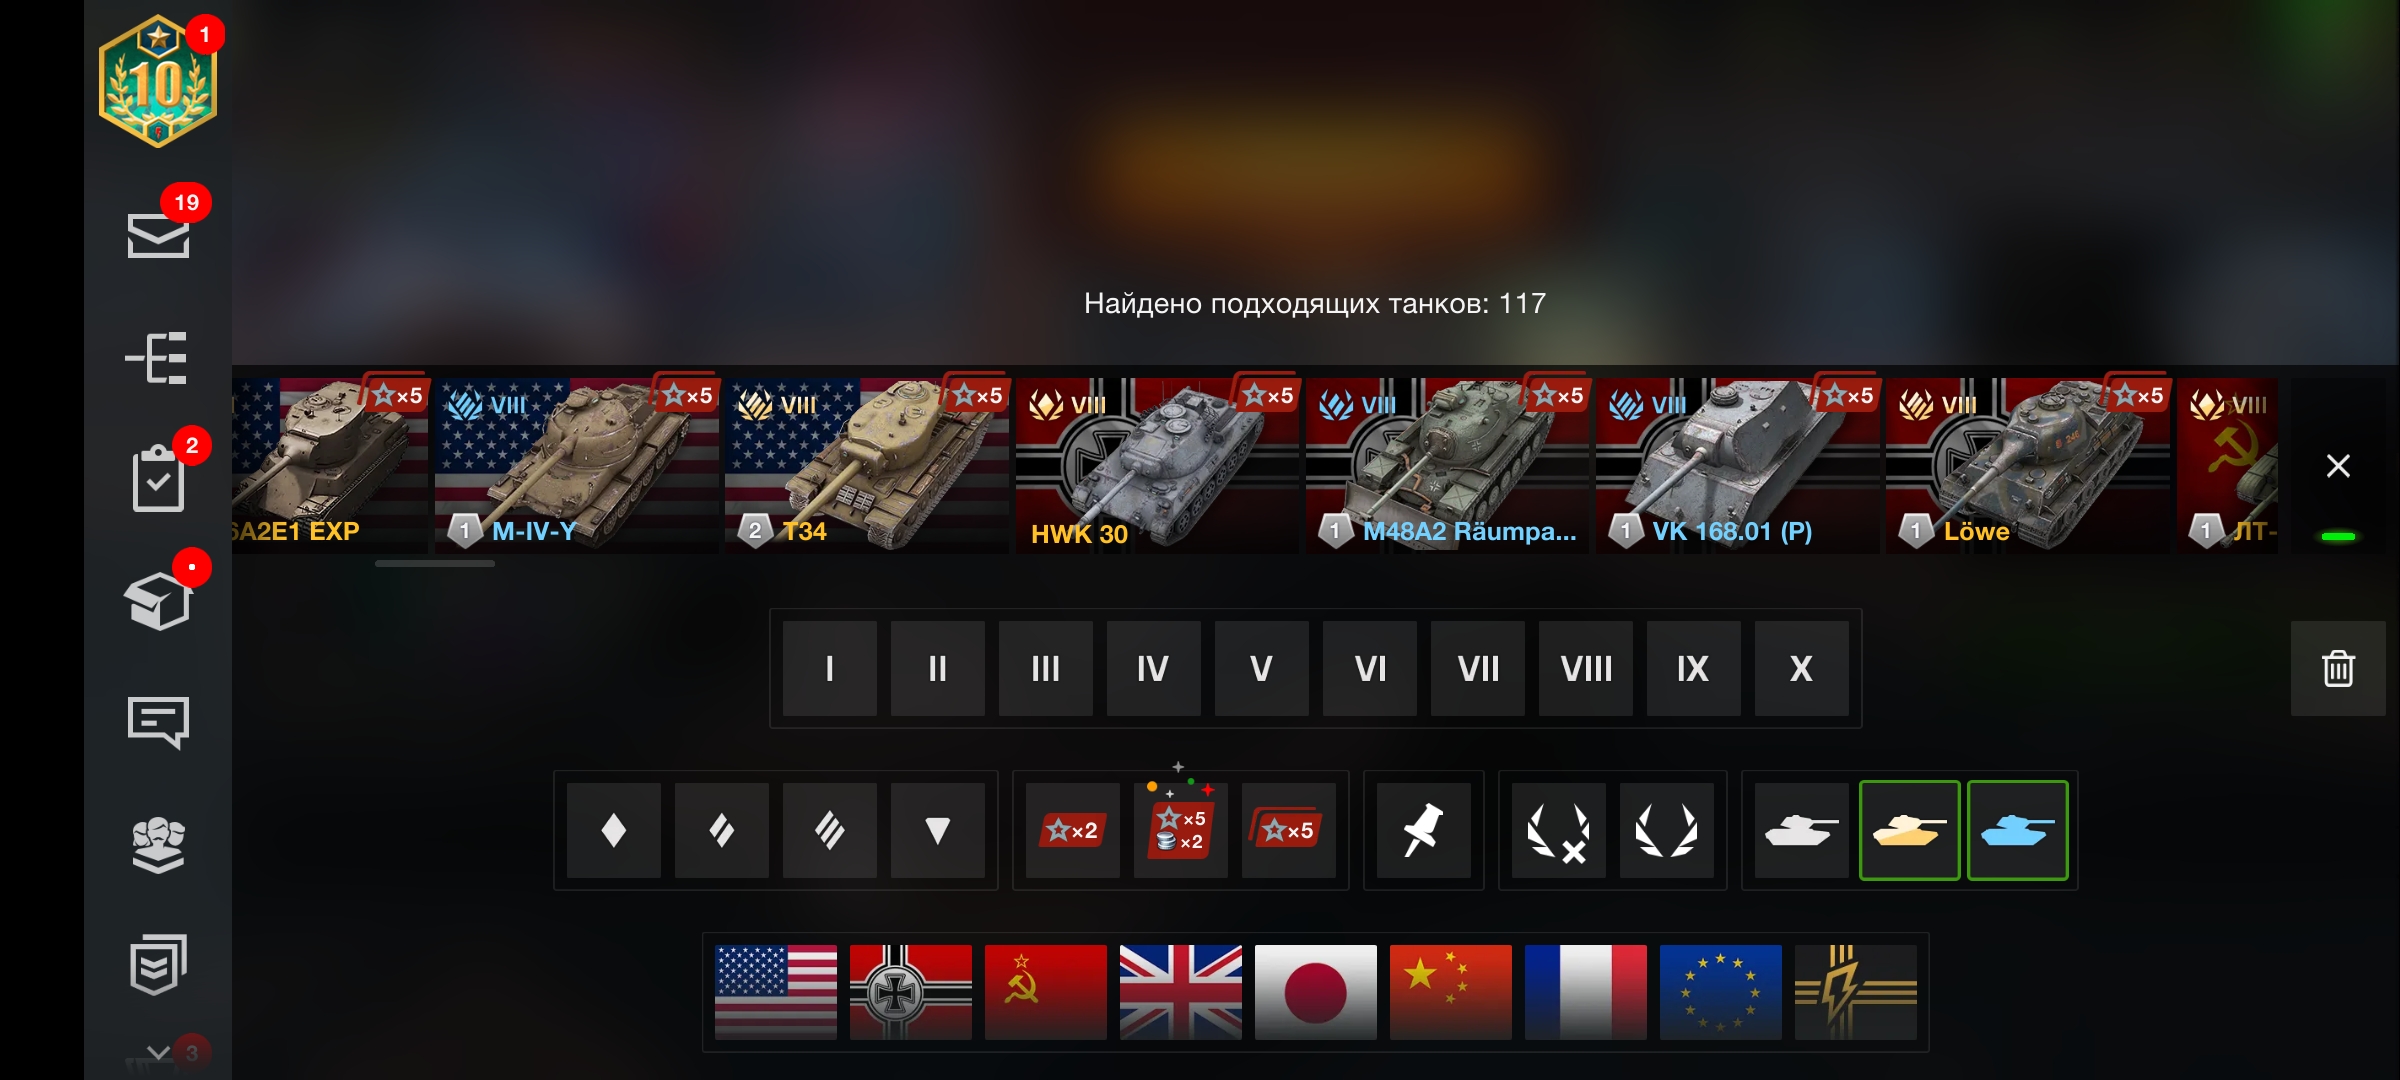Image resolution: width=2400 pixels, height=1080 pixels.
Task: Expand the sidebar bottom chevron
Action: point(158,1053)
